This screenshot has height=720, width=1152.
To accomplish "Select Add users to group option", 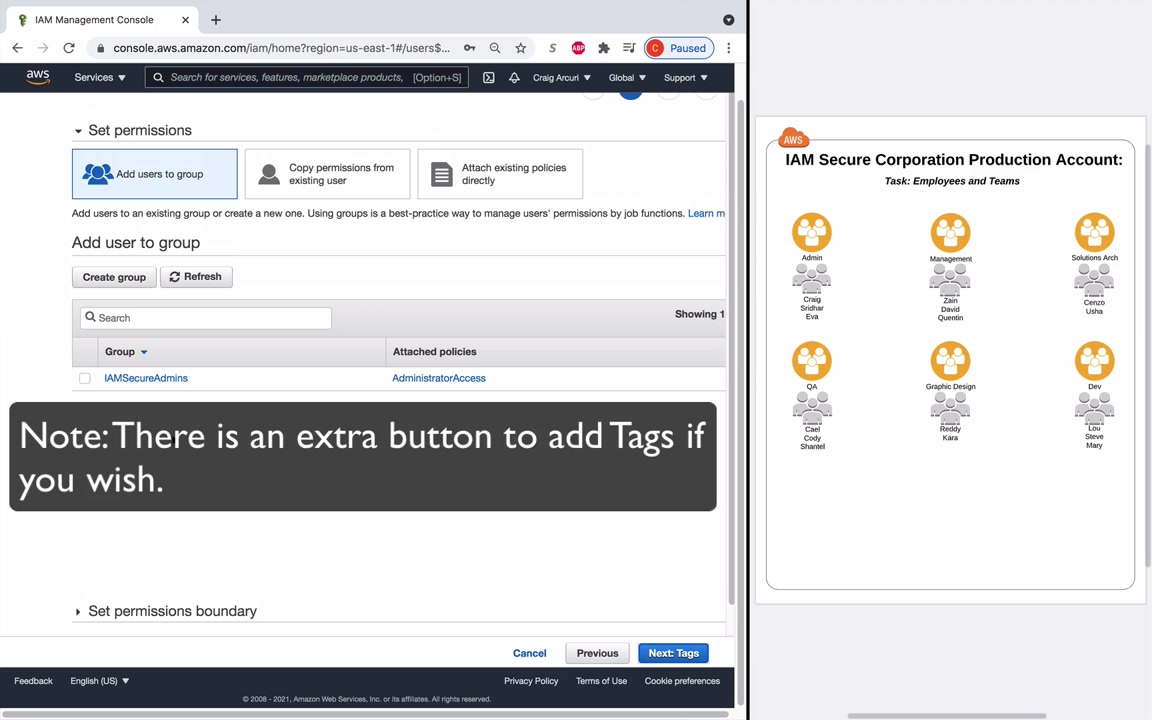I will point(154,174).
